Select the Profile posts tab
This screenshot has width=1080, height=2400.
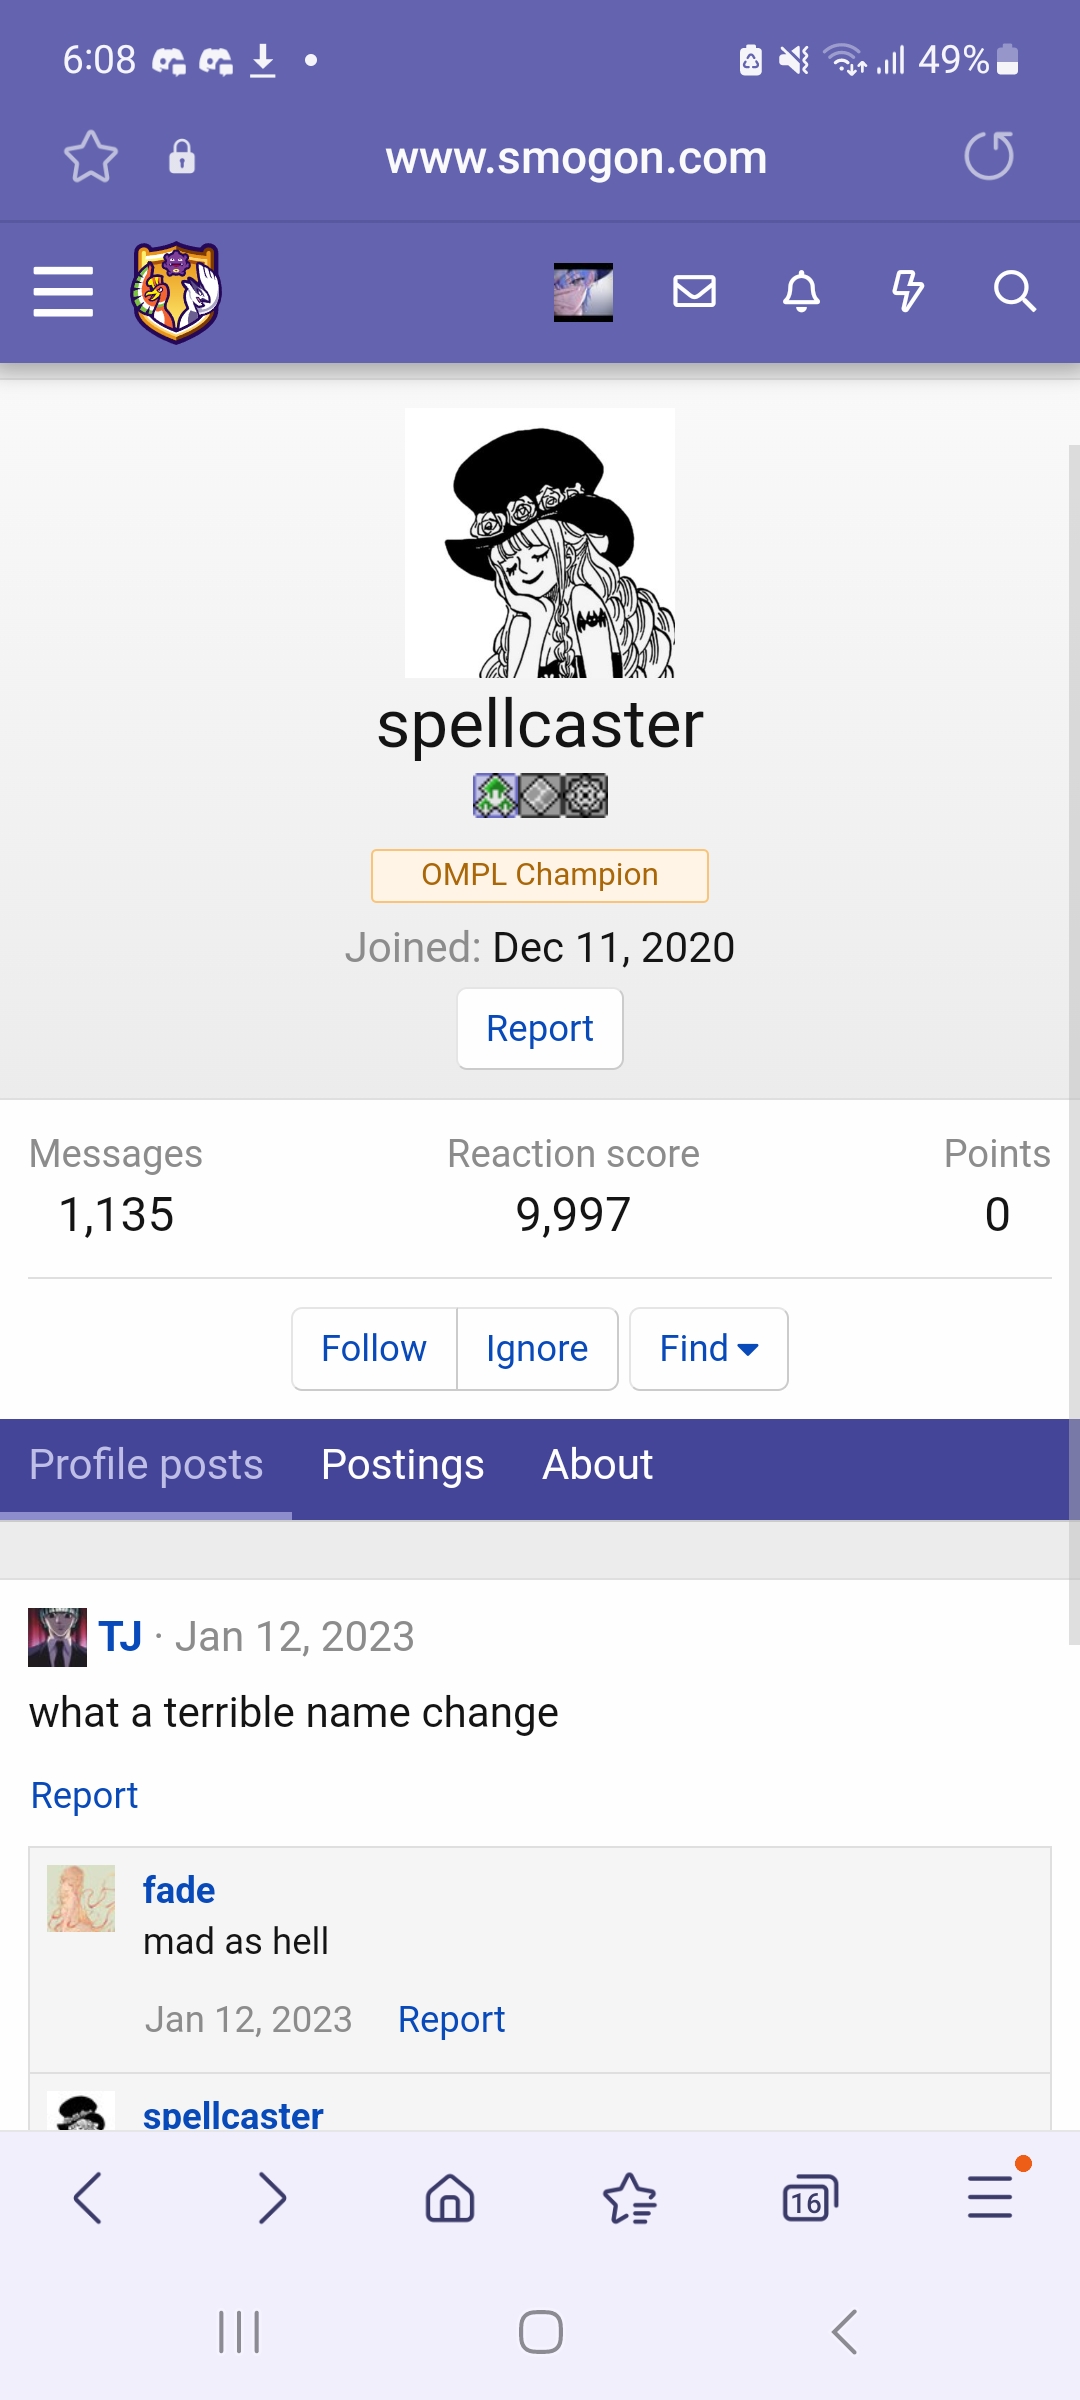[x=146, y=1465]
